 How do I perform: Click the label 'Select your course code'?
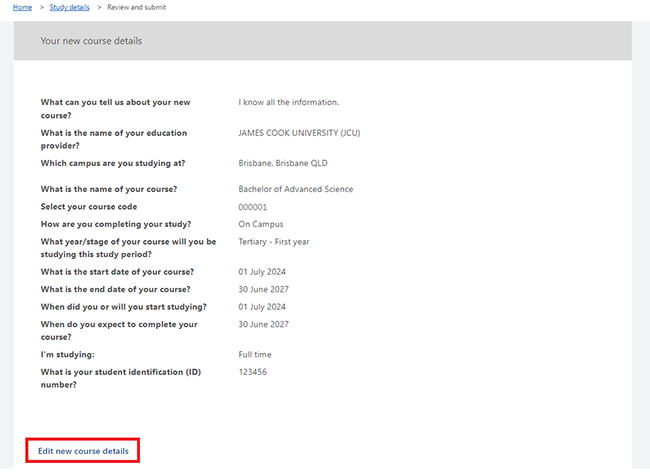pos(89,207)
